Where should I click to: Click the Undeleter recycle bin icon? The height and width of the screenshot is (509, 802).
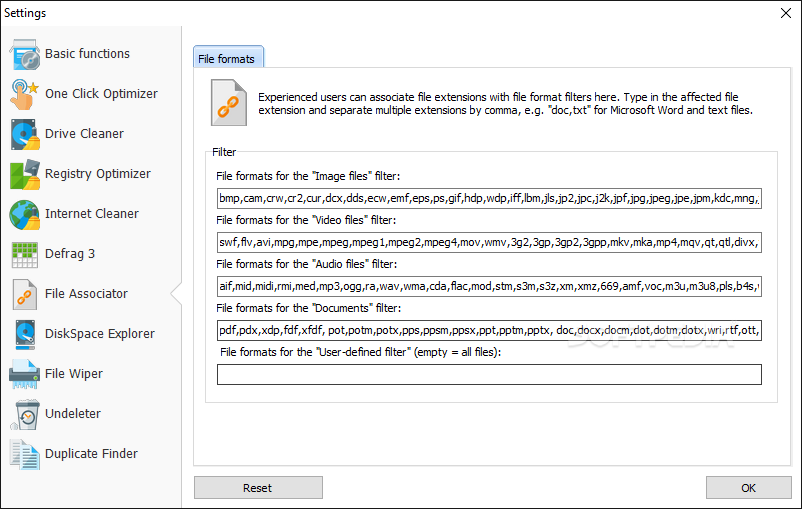pos(25,414)
